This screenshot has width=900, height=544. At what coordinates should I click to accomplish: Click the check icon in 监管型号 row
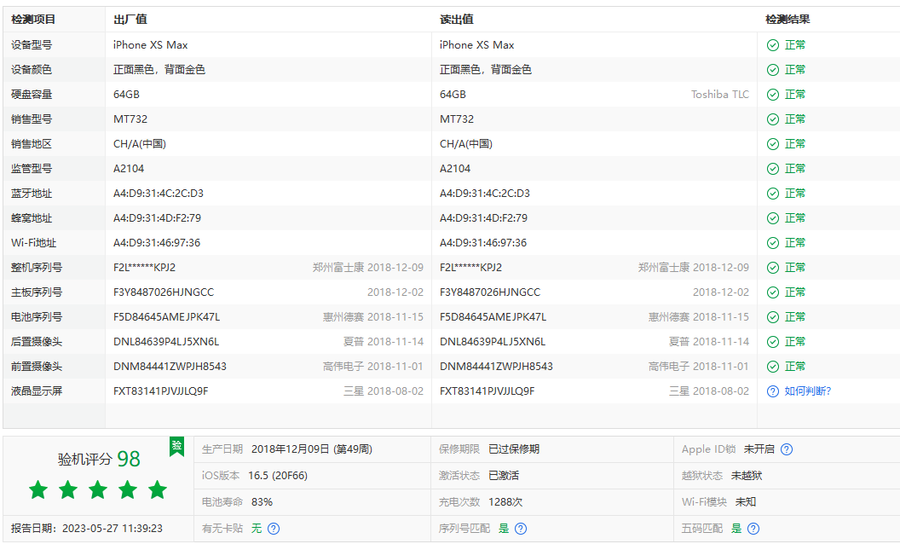tap(773, 169)
